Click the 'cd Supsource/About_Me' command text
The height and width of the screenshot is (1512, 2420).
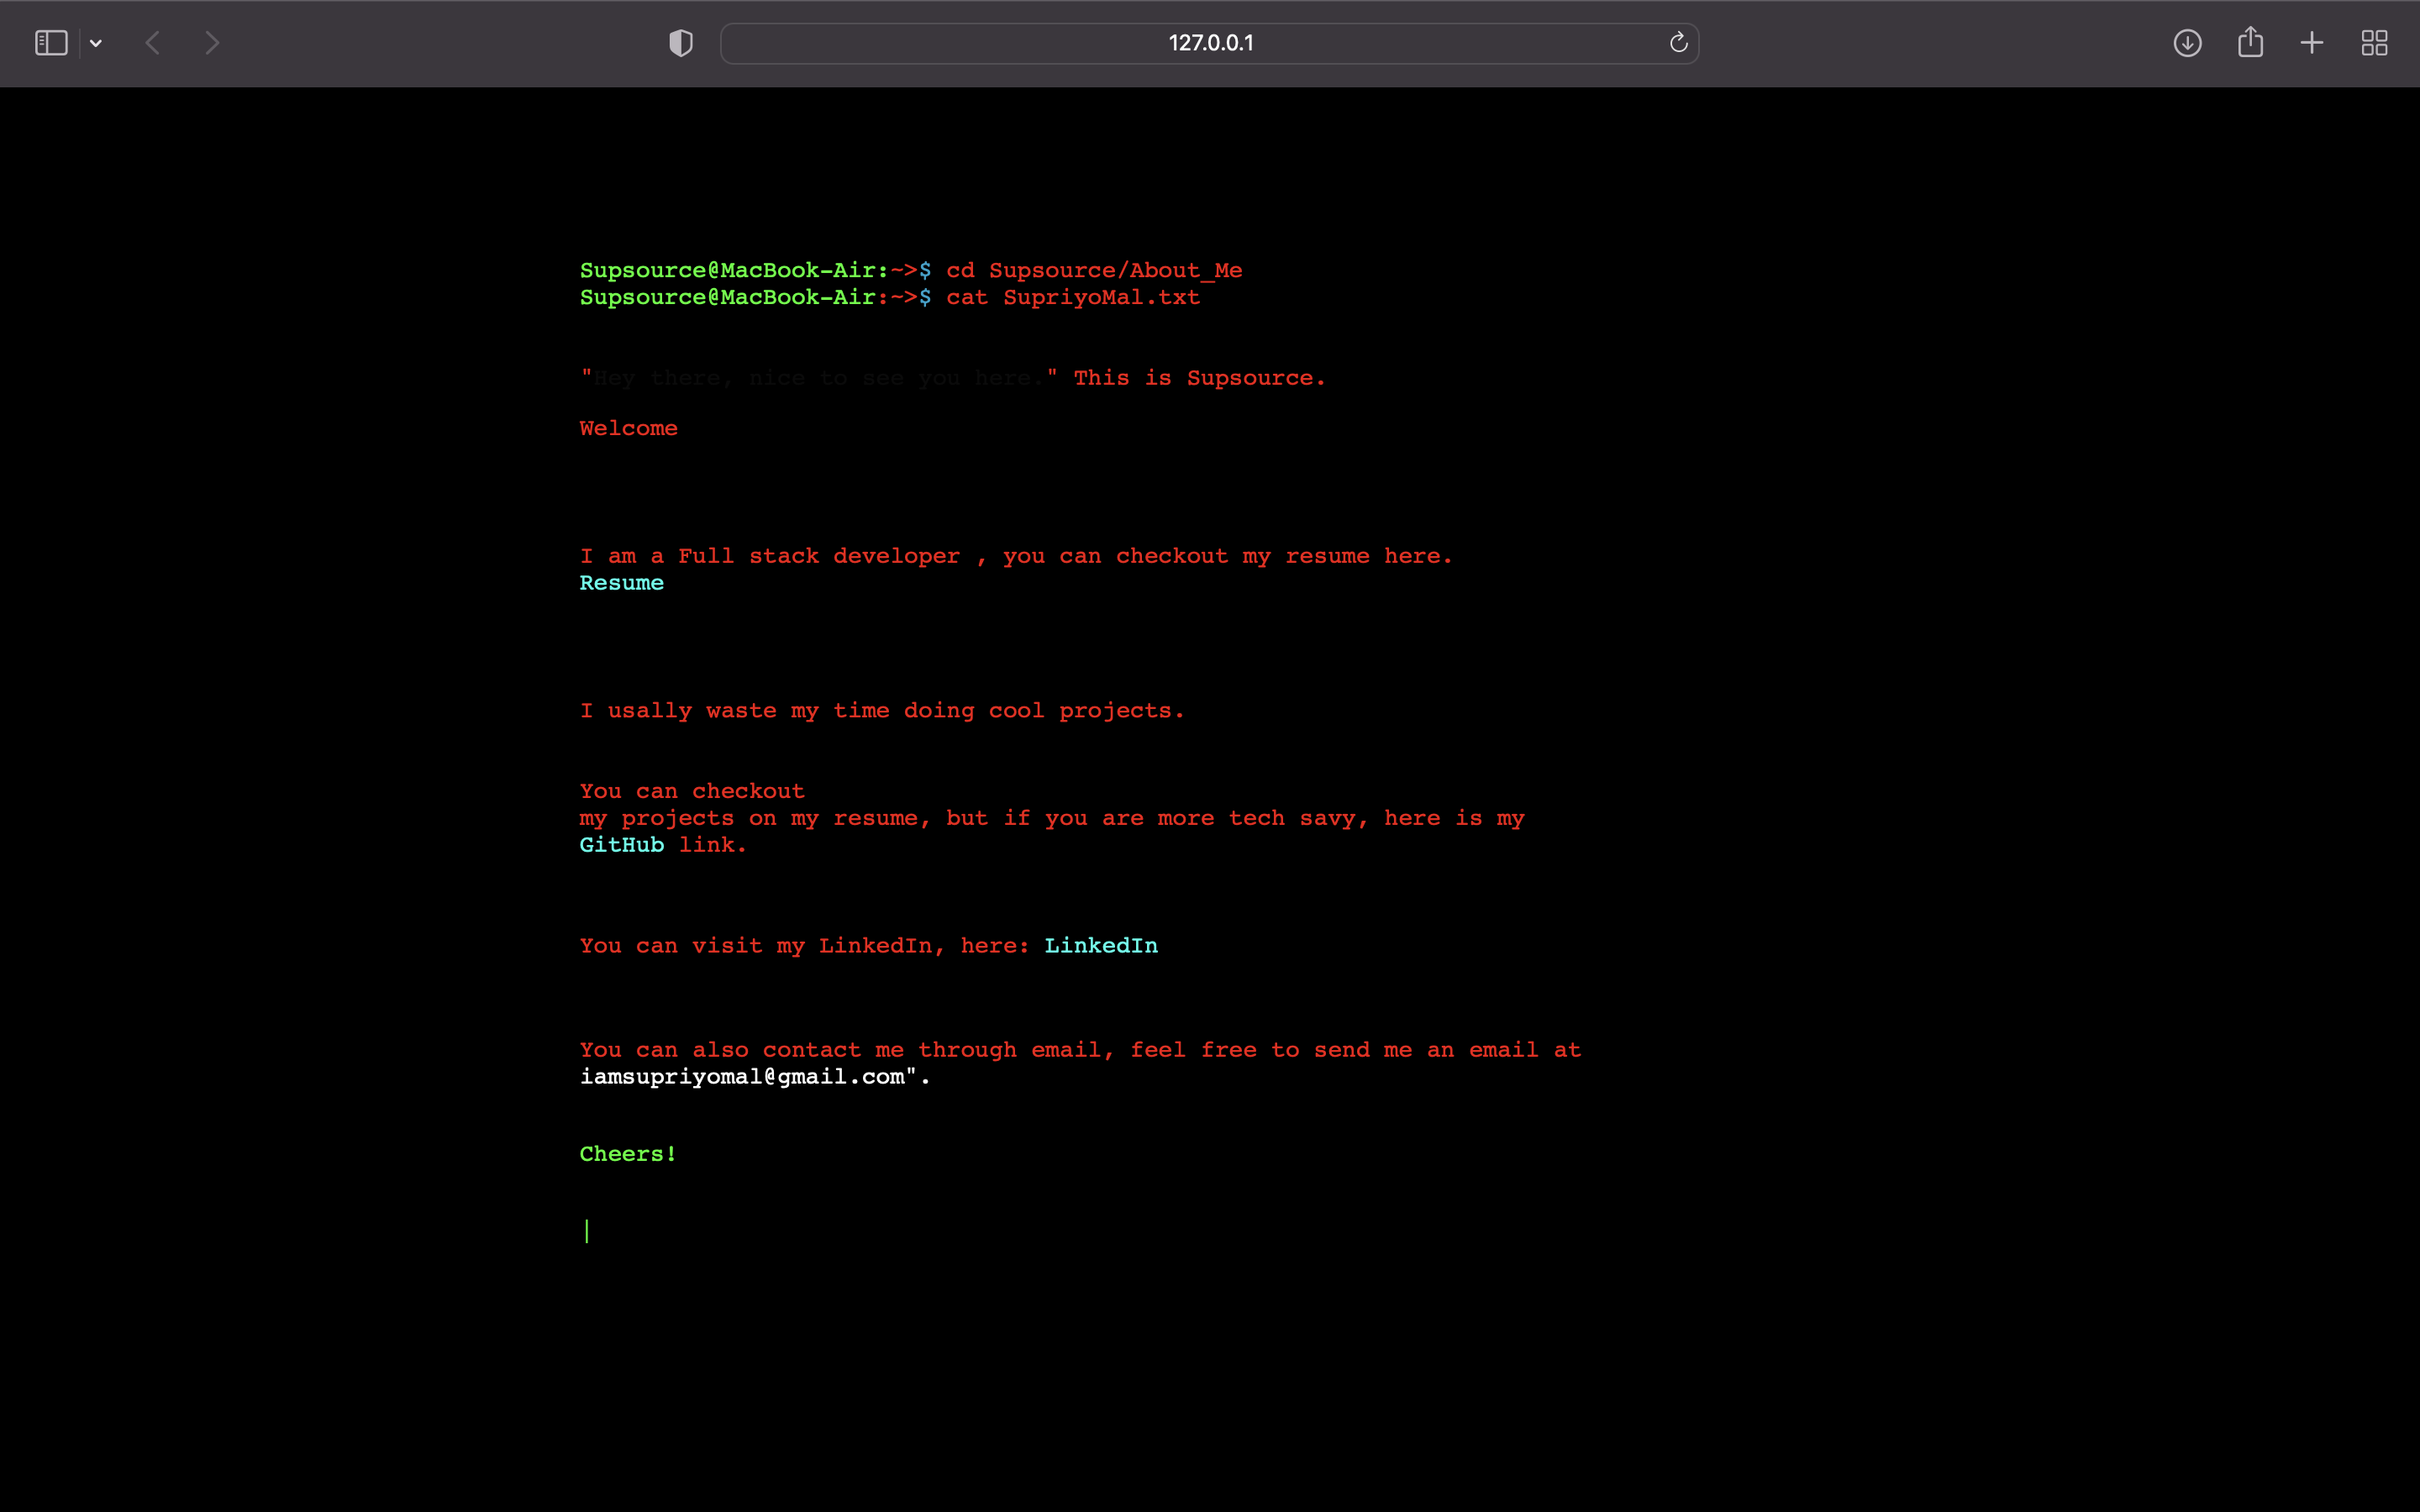click(x=1094, y=271)
